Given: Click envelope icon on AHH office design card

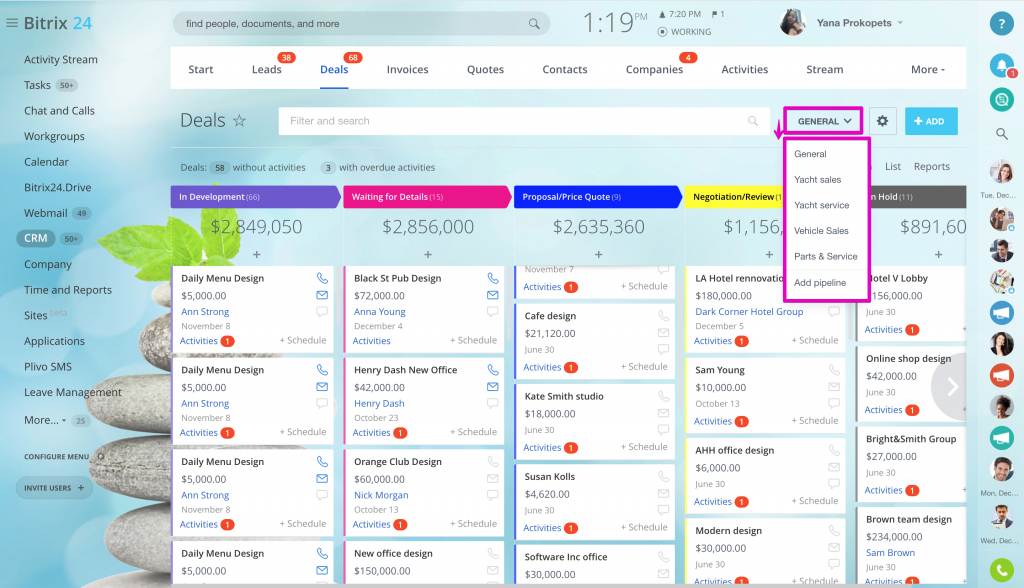Looking at the screenshot, I should tap(834, 466).
